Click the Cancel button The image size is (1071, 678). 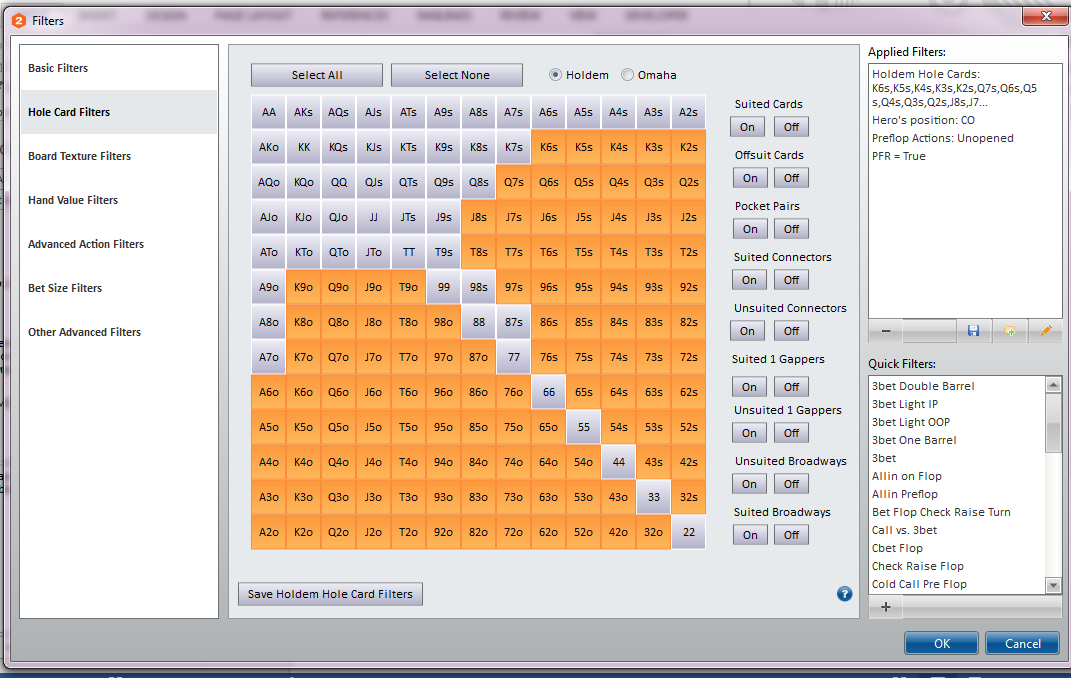pos(1023,643)
